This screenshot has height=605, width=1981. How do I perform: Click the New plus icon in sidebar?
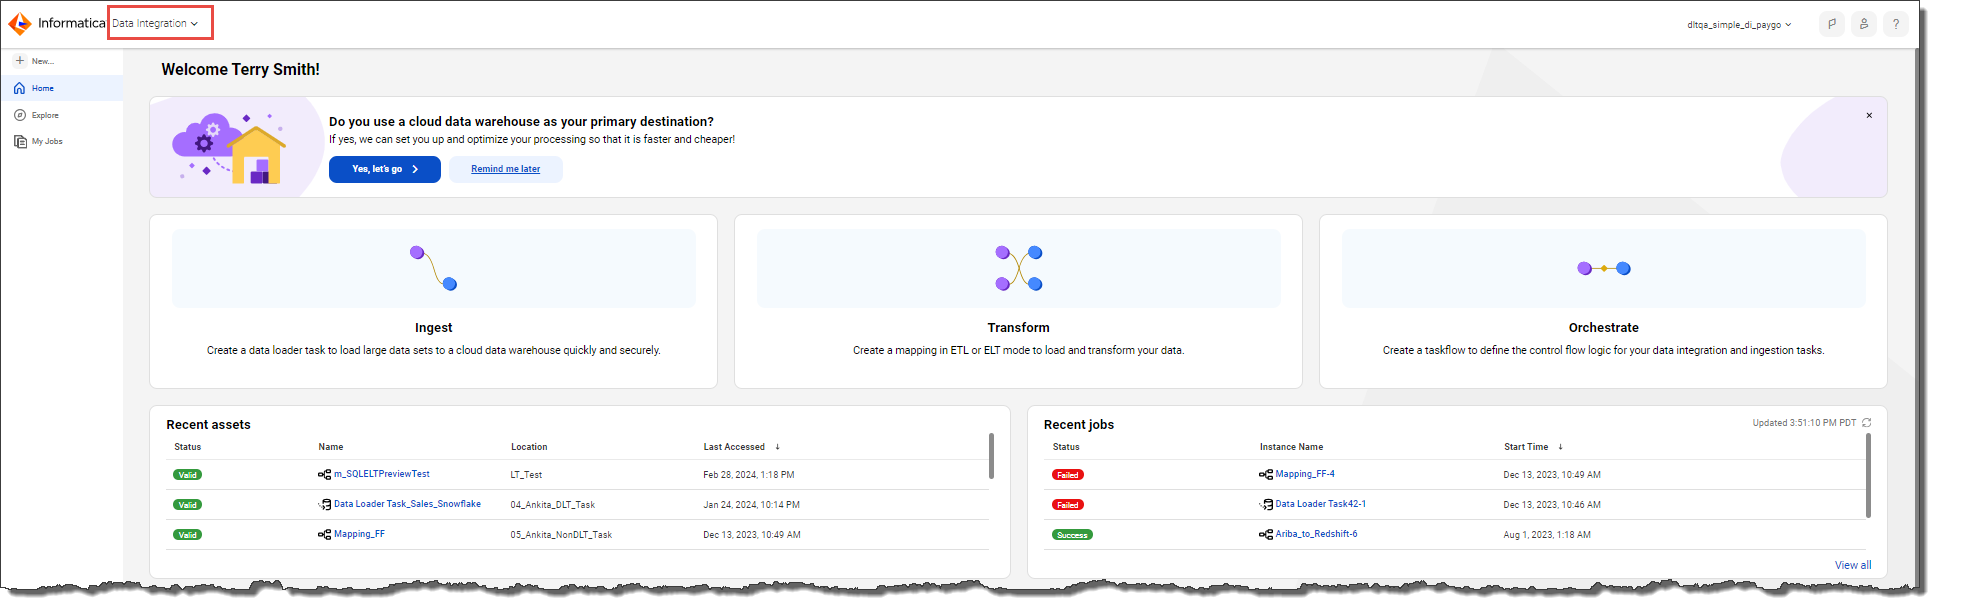tap(20, 61)
